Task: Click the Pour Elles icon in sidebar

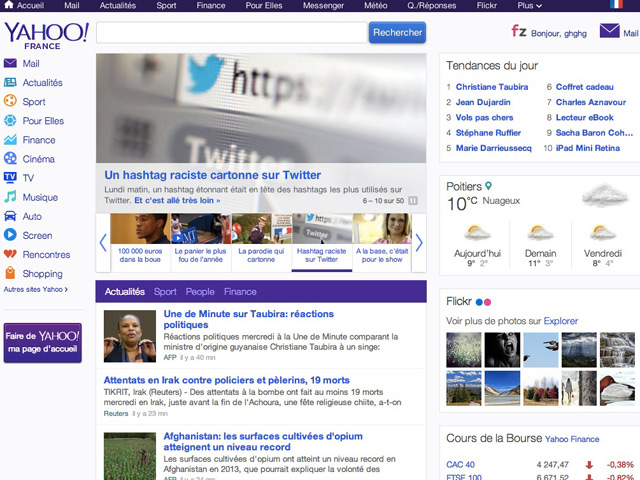Action: pyautogui.click(x=10, y=120)
